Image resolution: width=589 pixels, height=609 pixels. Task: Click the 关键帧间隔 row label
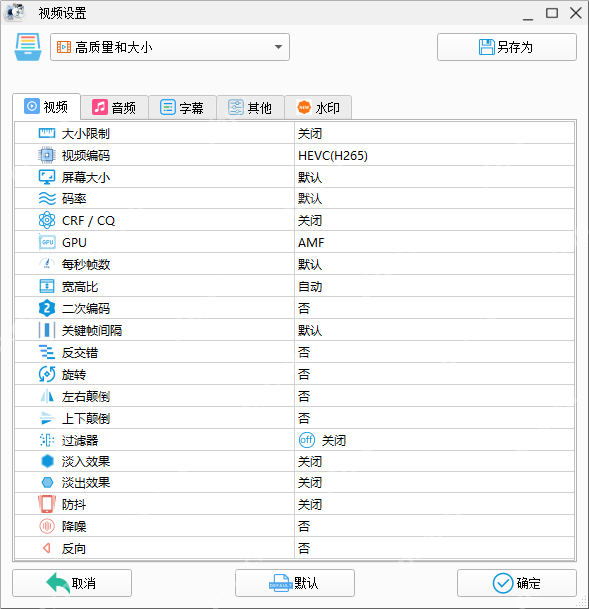pyautogui.click(x=92, y=331)
